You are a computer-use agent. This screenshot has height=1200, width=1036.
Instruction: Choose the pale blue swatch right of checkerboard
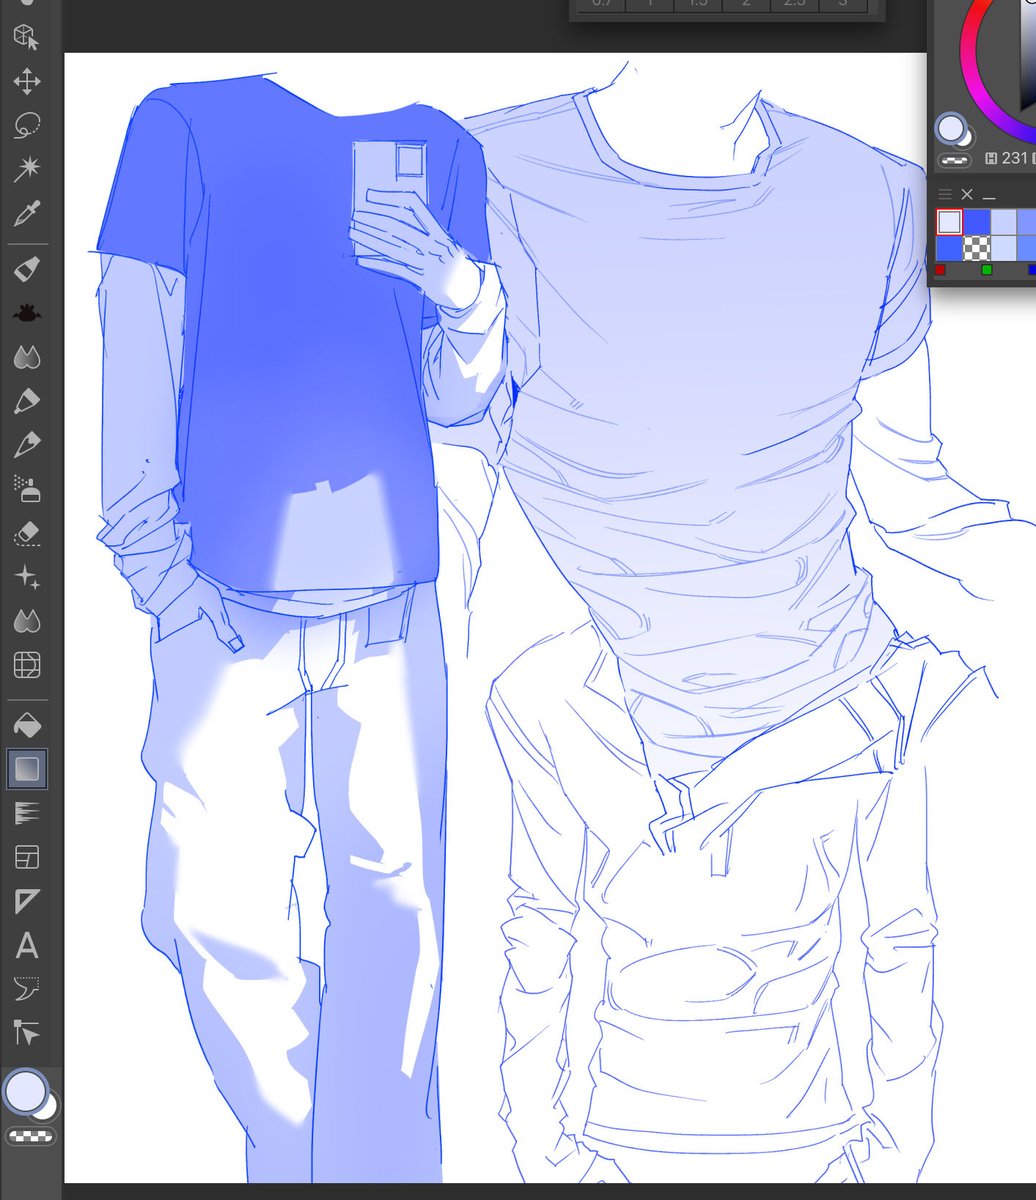[x=1003, y=248]
